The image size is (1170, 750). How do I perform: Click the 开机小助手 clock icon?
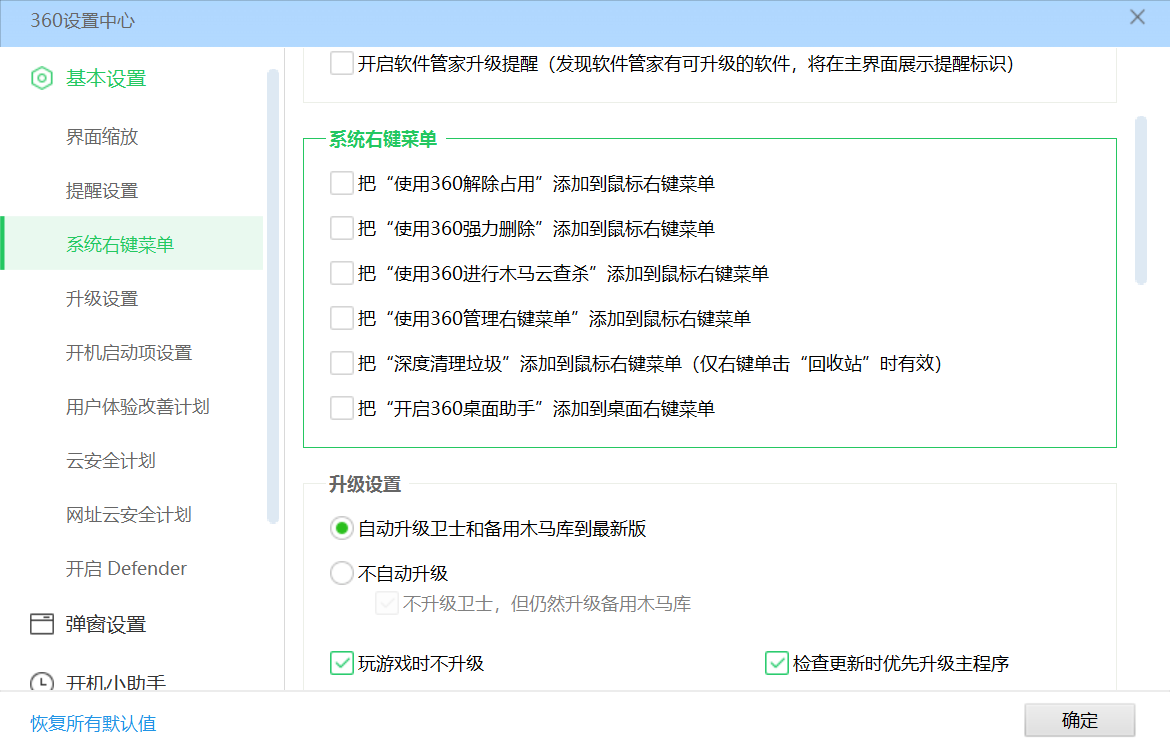tap(42, 682)
